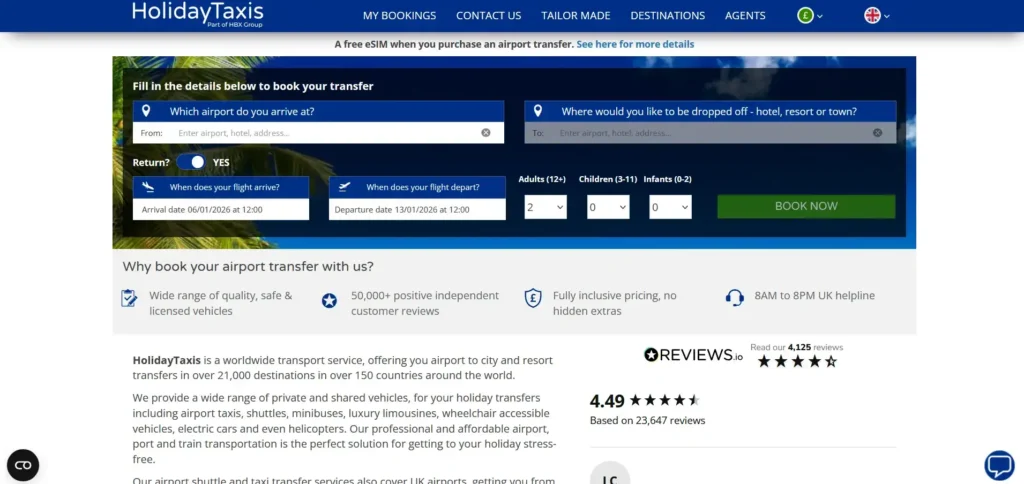Click the stars next to 4.49 rating
The height and width of the screenshot is (484, 1024).
(x=664, y=400)
